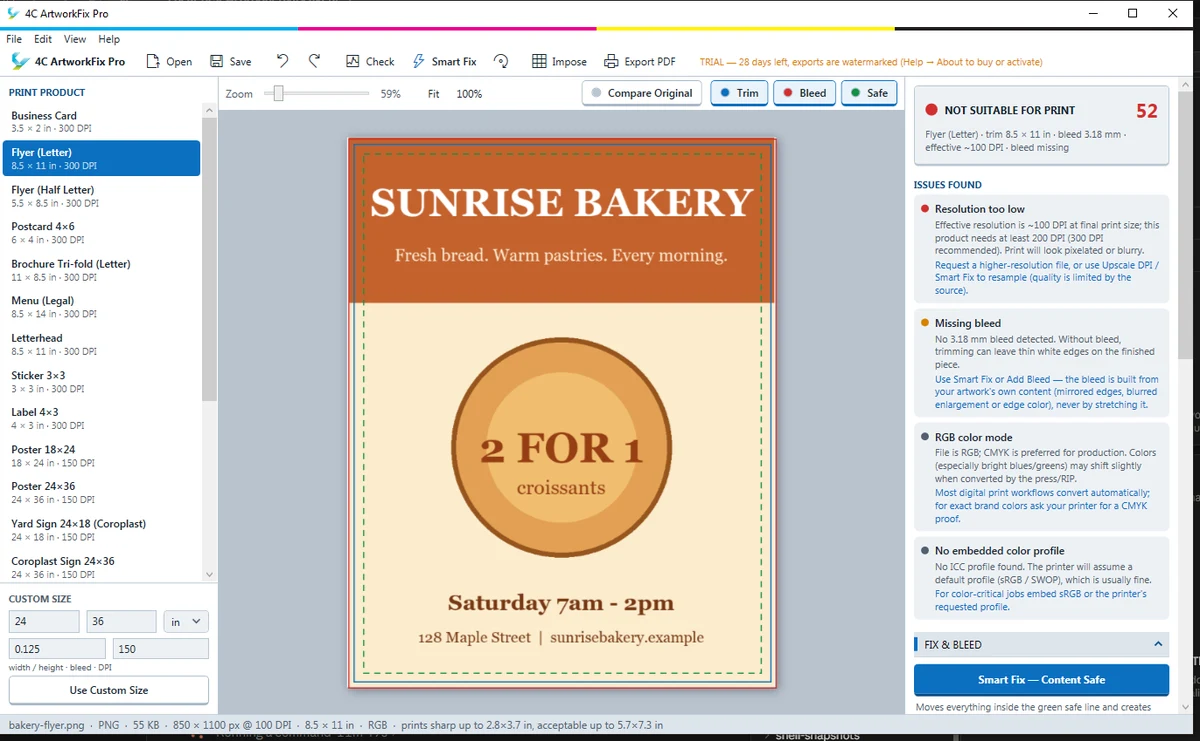Image resolution: width=1200 pixels, height=741 pixels.
Task: Open Missing bleed issue card
Action: tap(1041, 363)
